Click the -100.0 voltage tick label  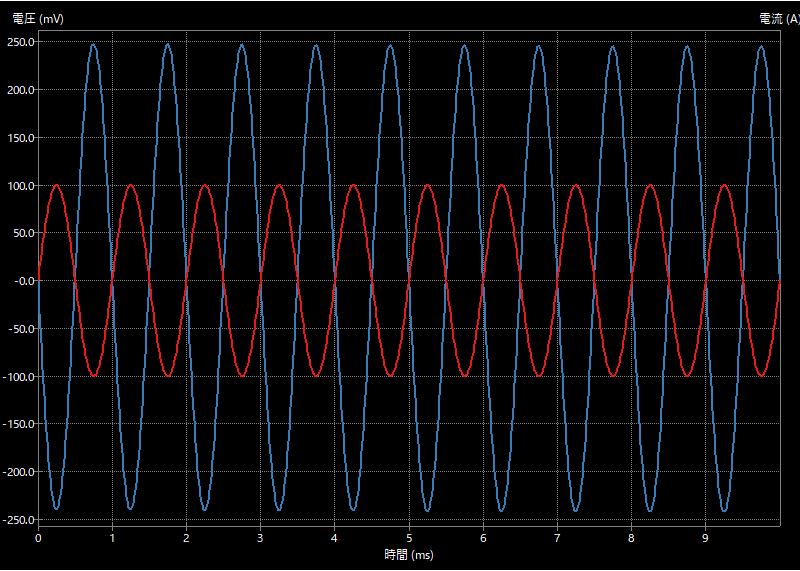(20, 377)
